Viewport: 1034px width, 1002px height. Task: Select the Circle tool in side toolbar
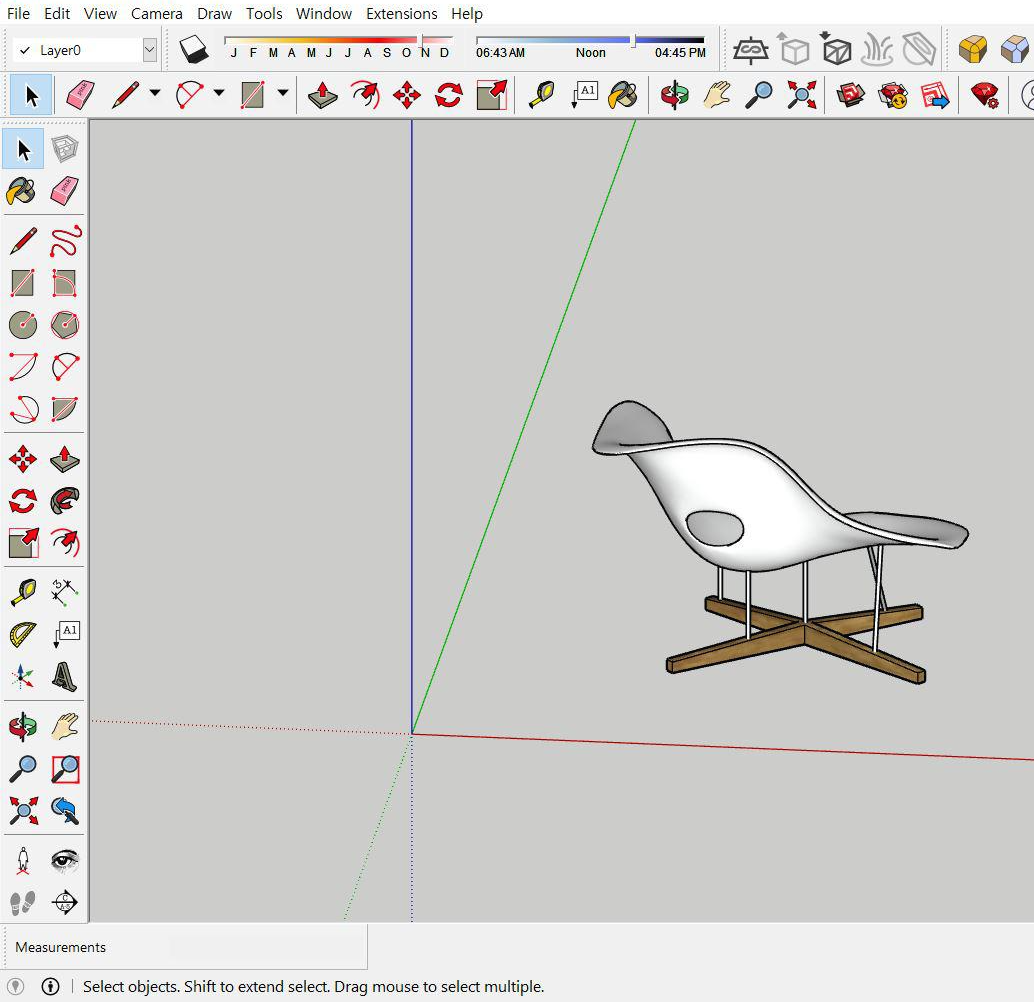tap(23, 325)
